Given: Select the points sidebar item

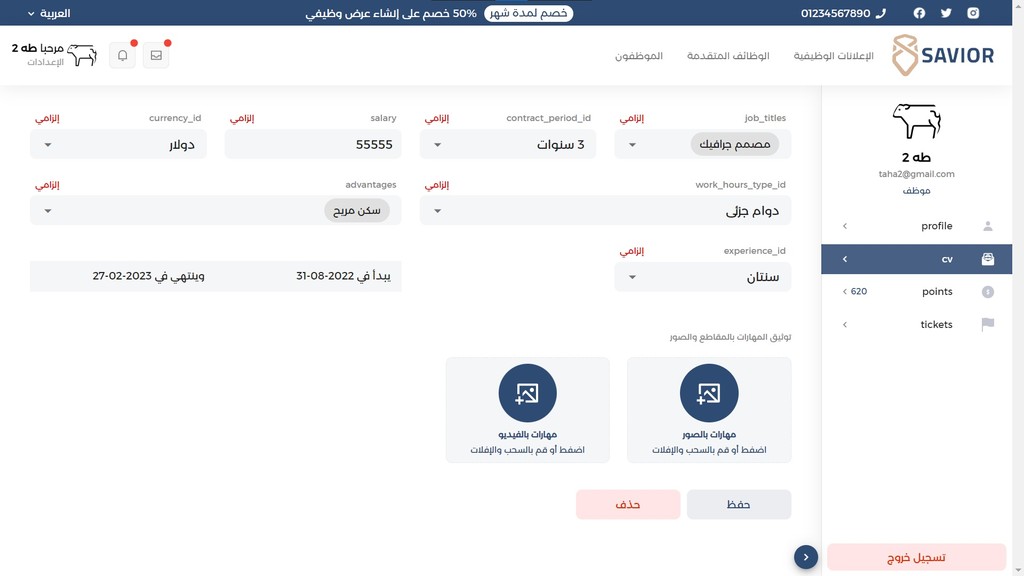Looking at the screenshot, I should [916, 292].
